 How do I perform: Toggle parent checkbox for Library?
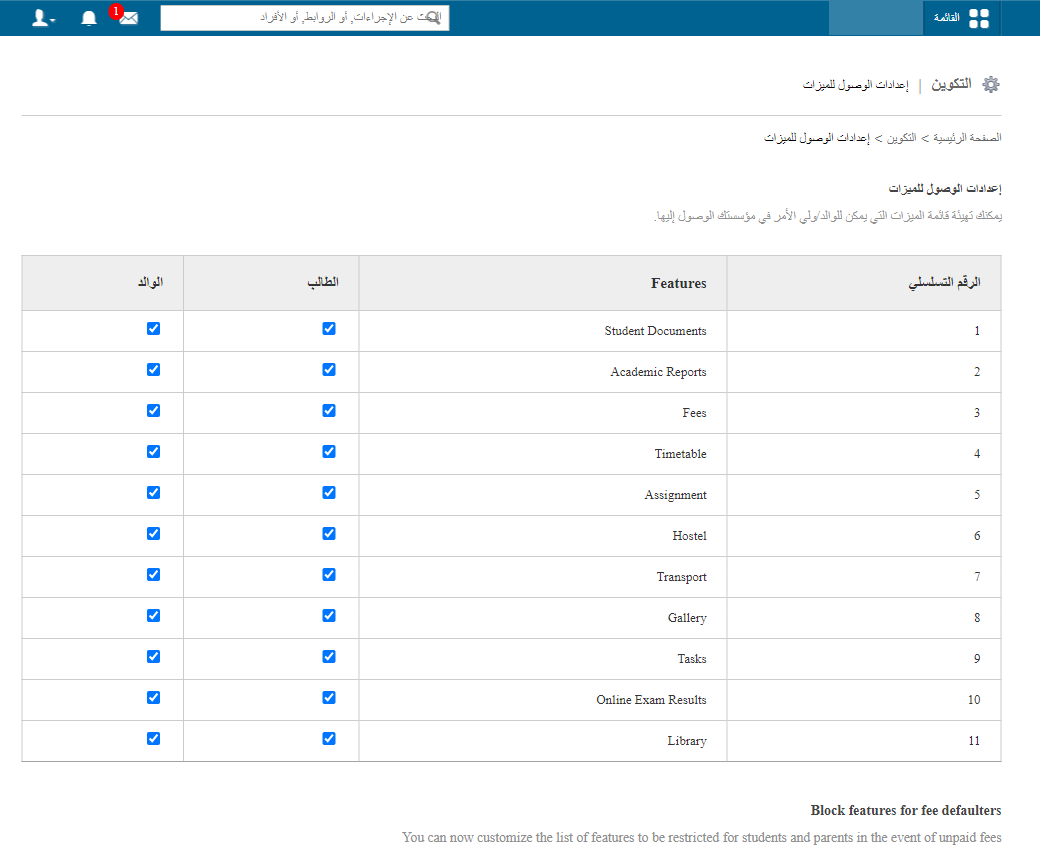153,739
